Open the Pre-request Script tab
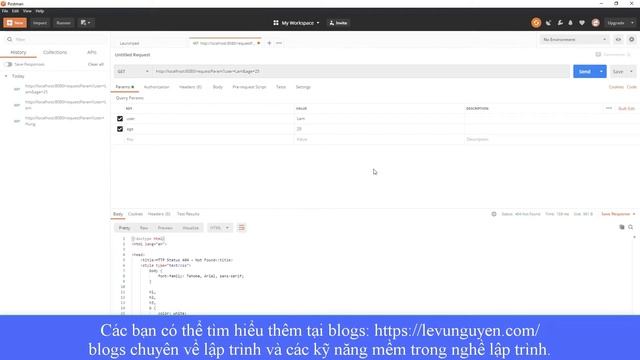640x360 pixels. click(249, 87)
